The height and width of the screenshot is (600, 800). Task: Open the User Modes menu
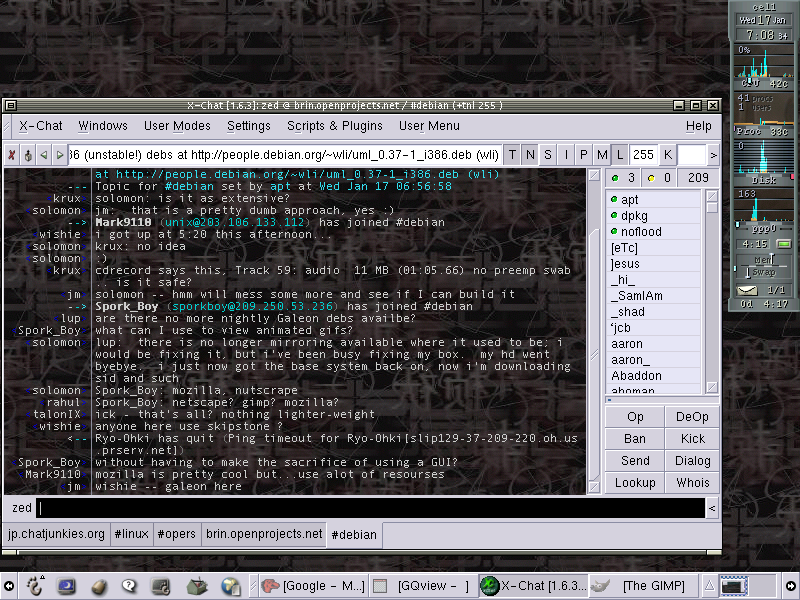pyautogui.click(x=177, y=126)
